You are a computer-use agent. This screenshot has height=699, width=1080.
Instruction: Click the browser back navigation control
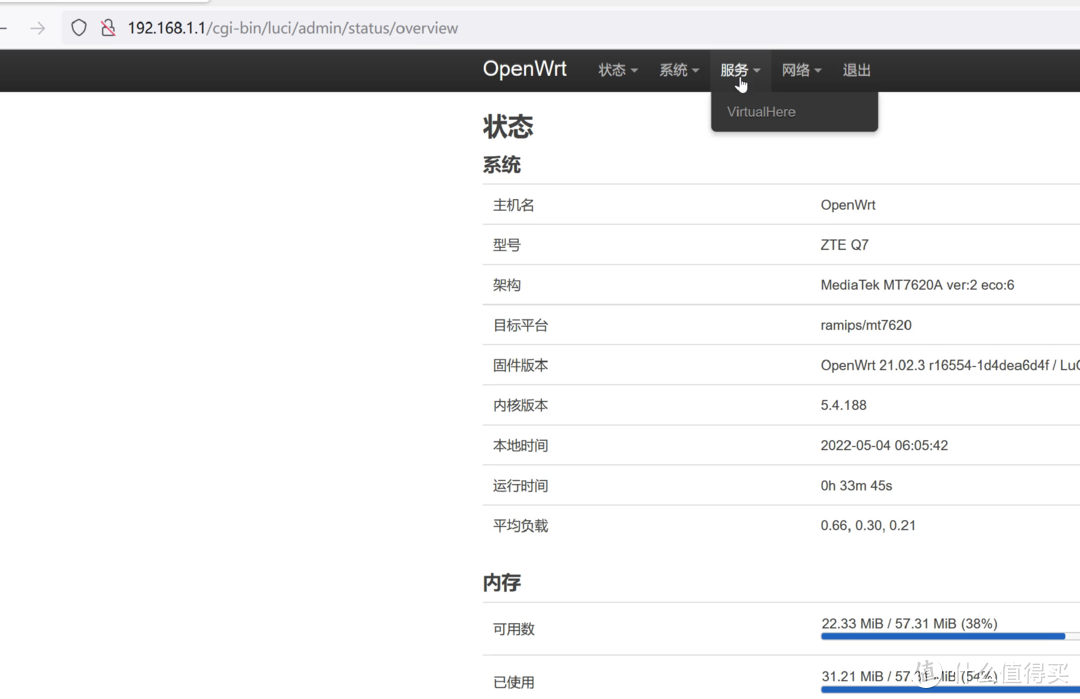click(5, 27)
